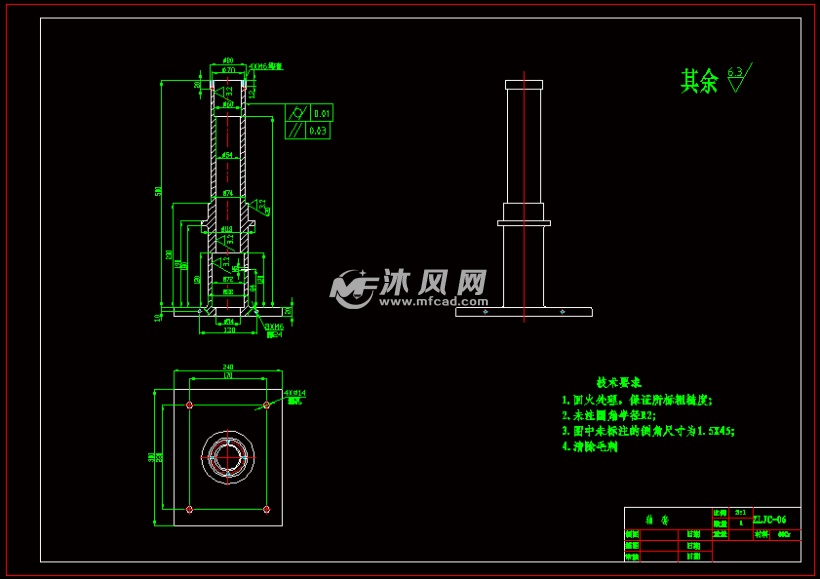Image resolution: width=820 pixels, height=579 pixels.
Task: Click the material value 40Cr cell
Action: click(784, 534)
